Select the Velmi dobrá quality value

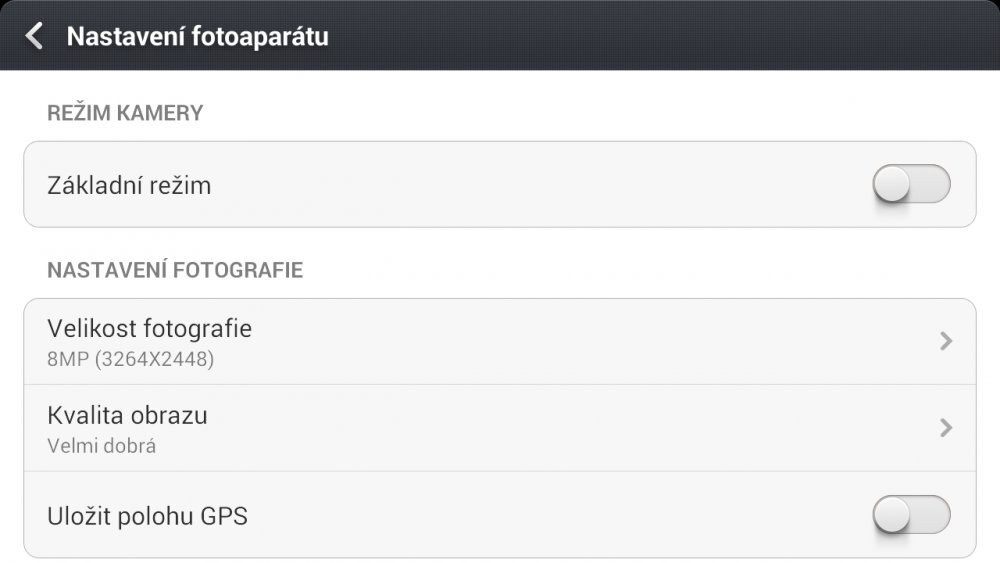(102, 446)
